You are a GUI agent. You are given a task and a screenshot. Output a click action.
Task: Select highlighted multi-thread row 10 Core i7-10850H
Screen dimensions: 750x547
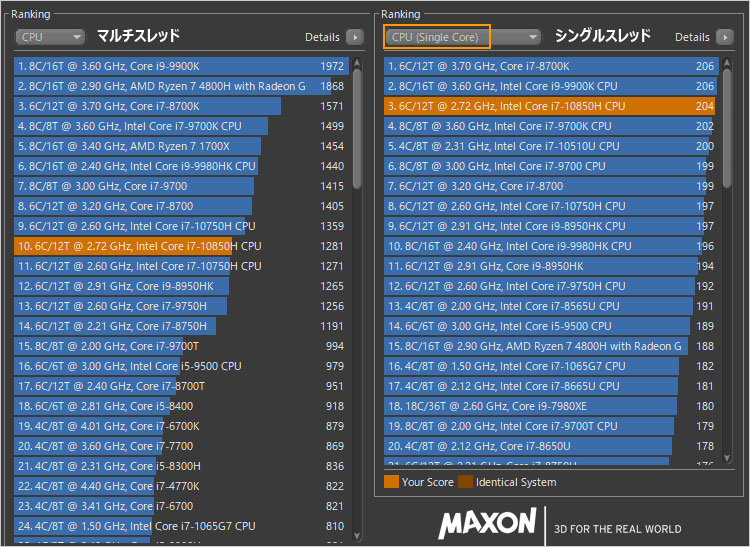[182, 246]
